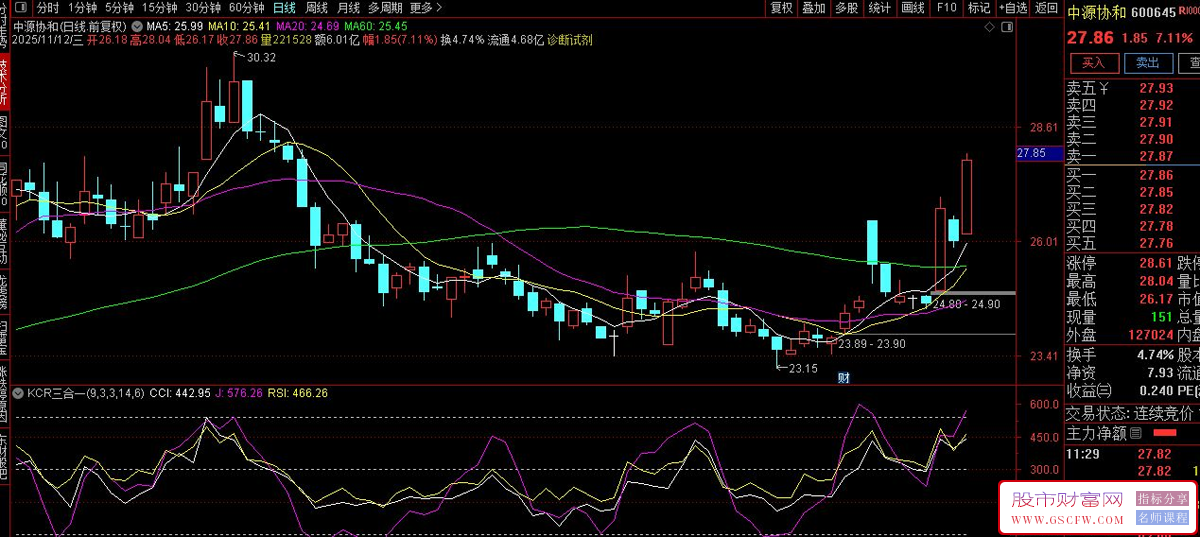Select the 30分钟 timeframe tab

203,8
